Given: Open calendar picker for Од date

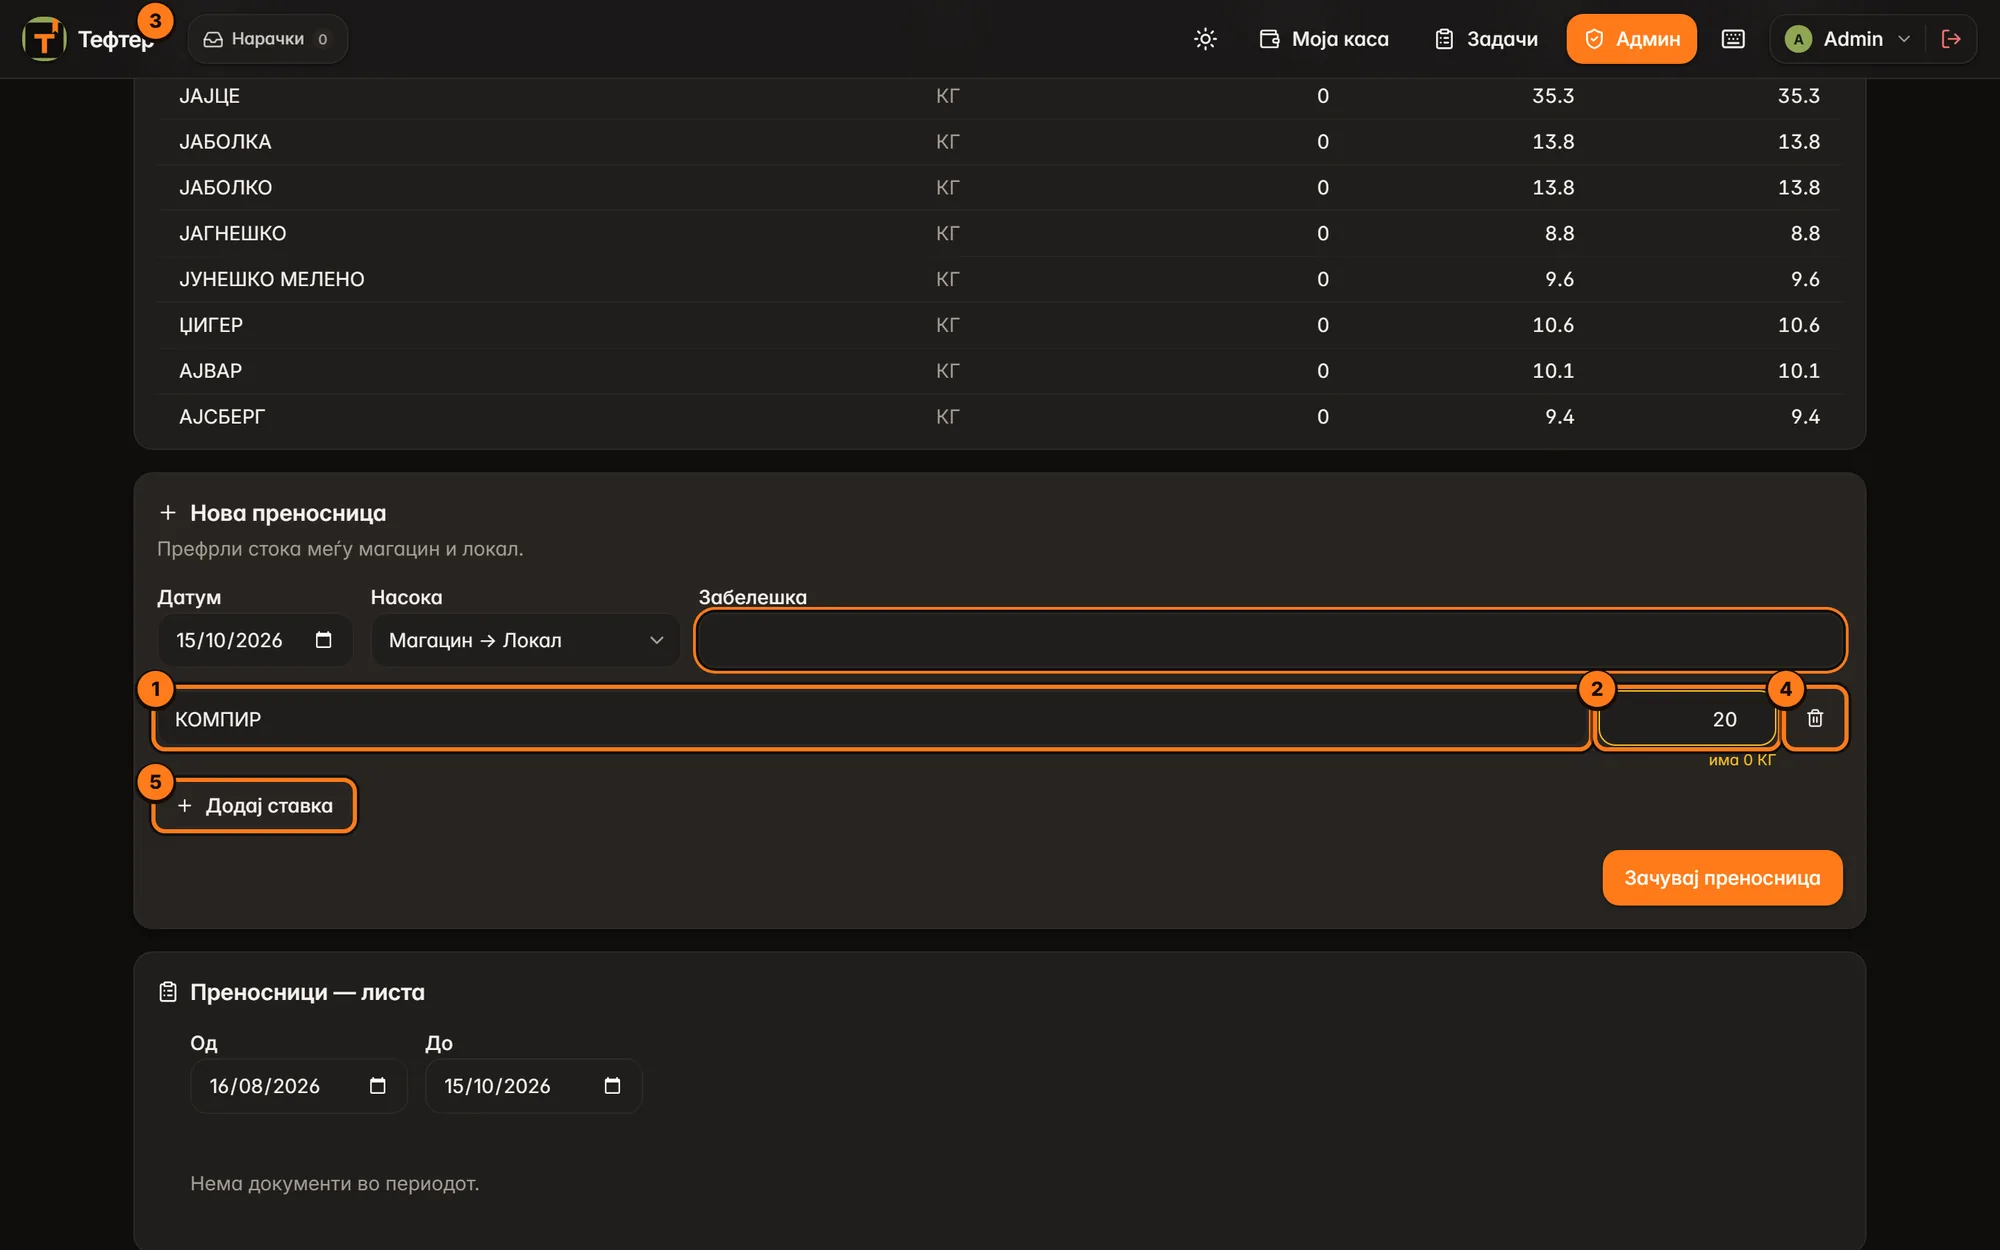Looking at the screenshot, I should pyautogui.click(x=377, y=1086).
